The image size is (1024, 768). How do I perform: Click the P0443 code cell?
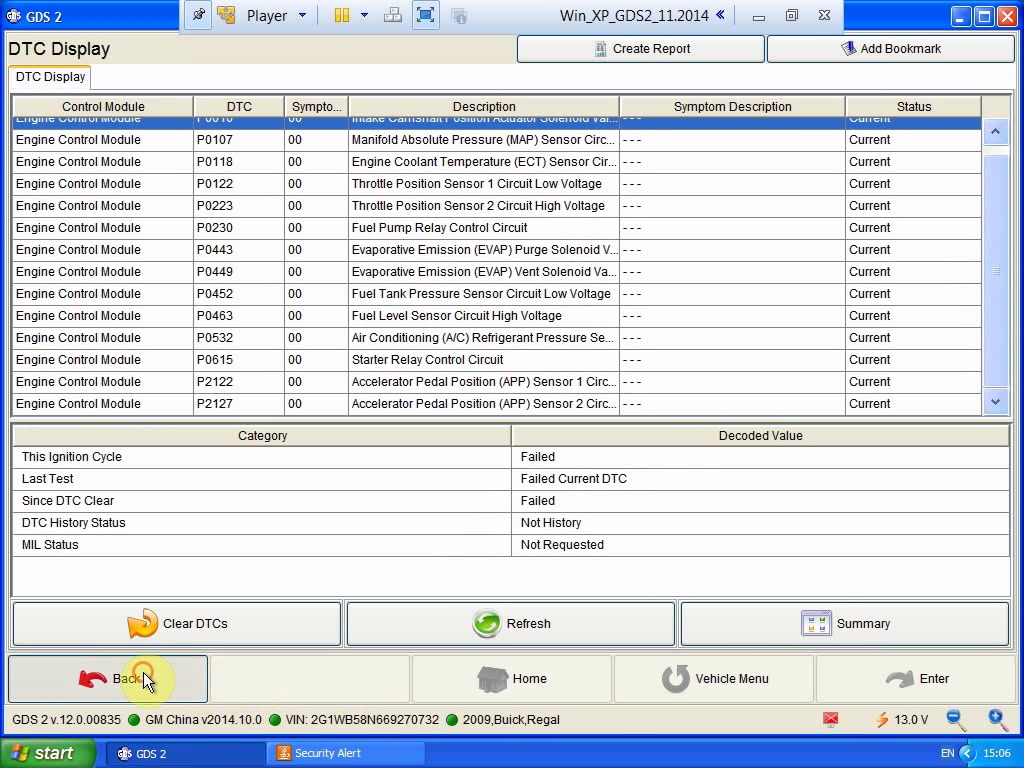[x=239, y=250]
